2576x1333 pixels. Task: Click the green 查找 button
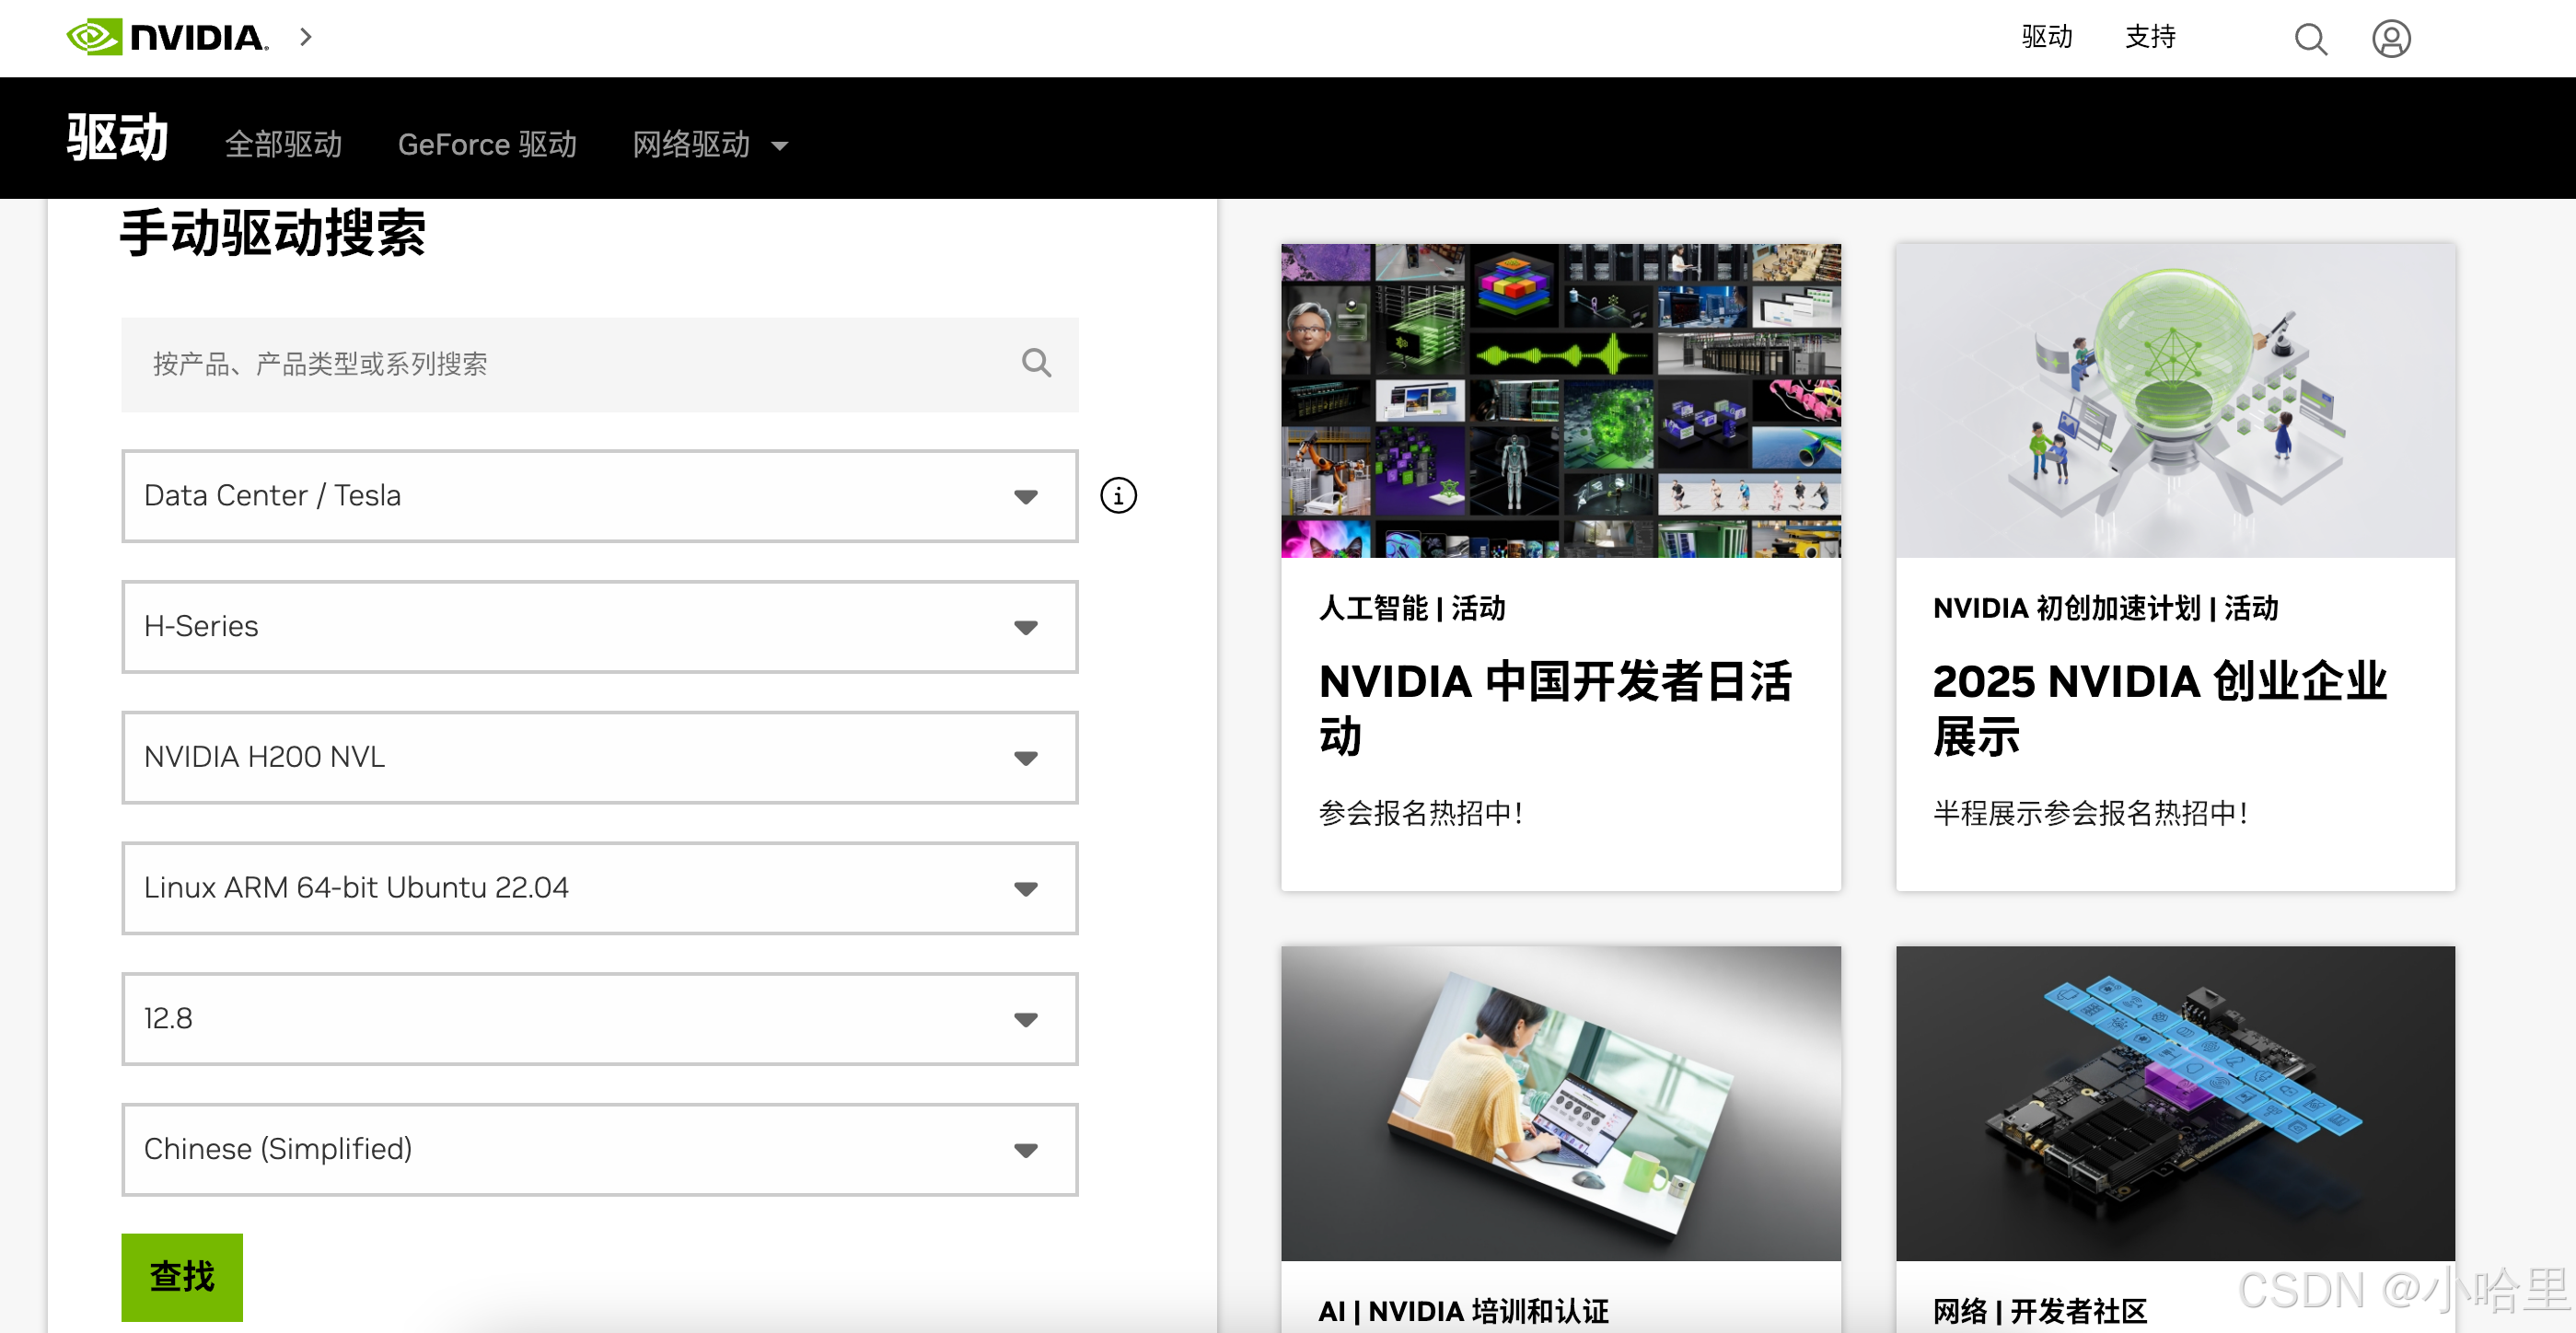coord(182,1276)
